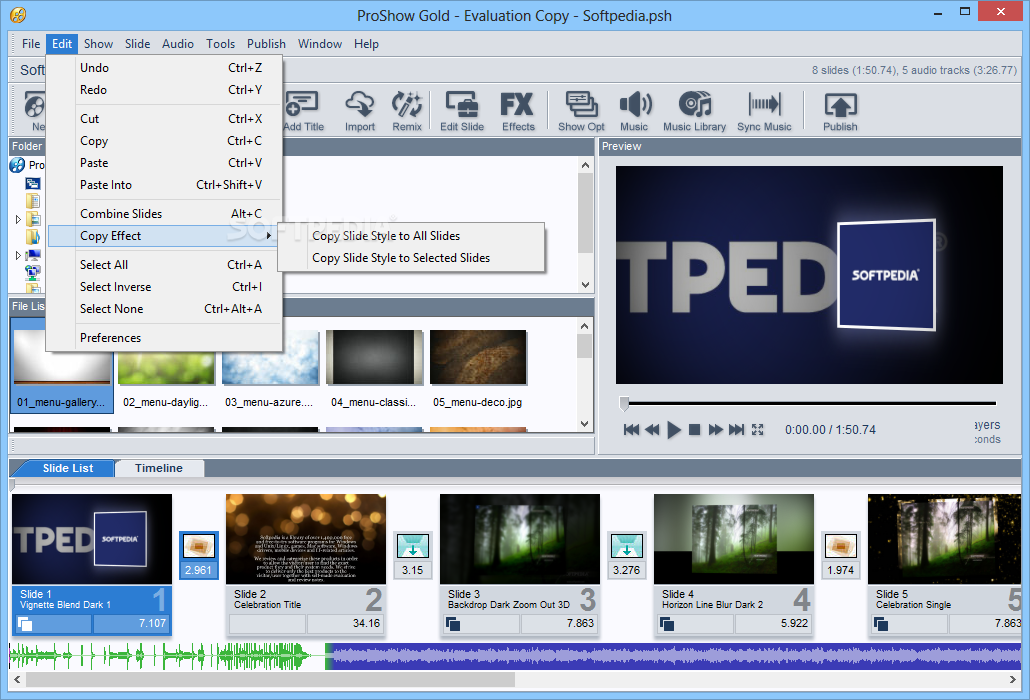Screen dimensions: 1030x700
Task: Open Edit Slide from the toolbar
Action: [462, 111]
